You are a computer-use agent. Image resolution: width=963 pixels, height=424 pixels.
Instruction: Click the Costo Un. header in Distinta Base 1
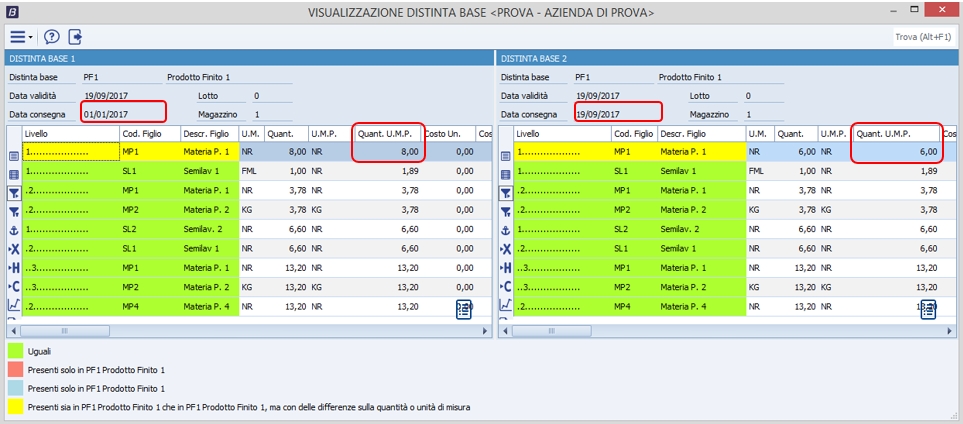point(449,133)
